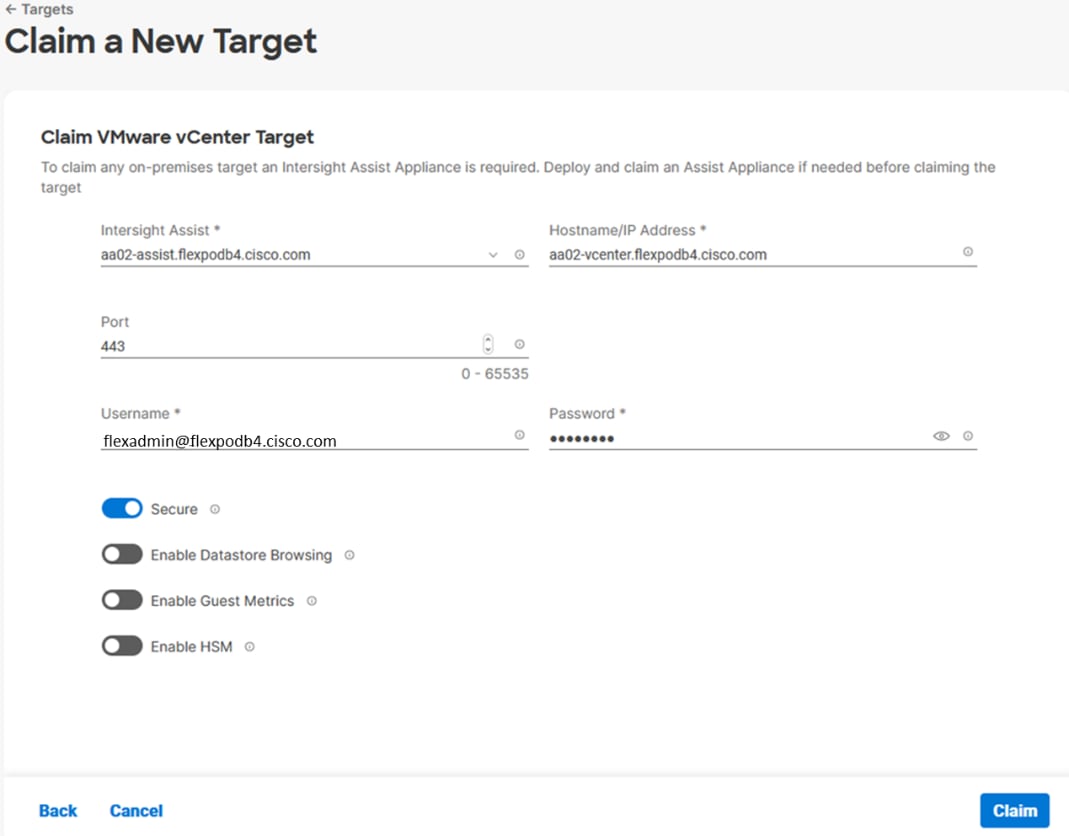Click info icon in the Password field
The width and height of the screenshot is (1069, 836).
(967, 436)
